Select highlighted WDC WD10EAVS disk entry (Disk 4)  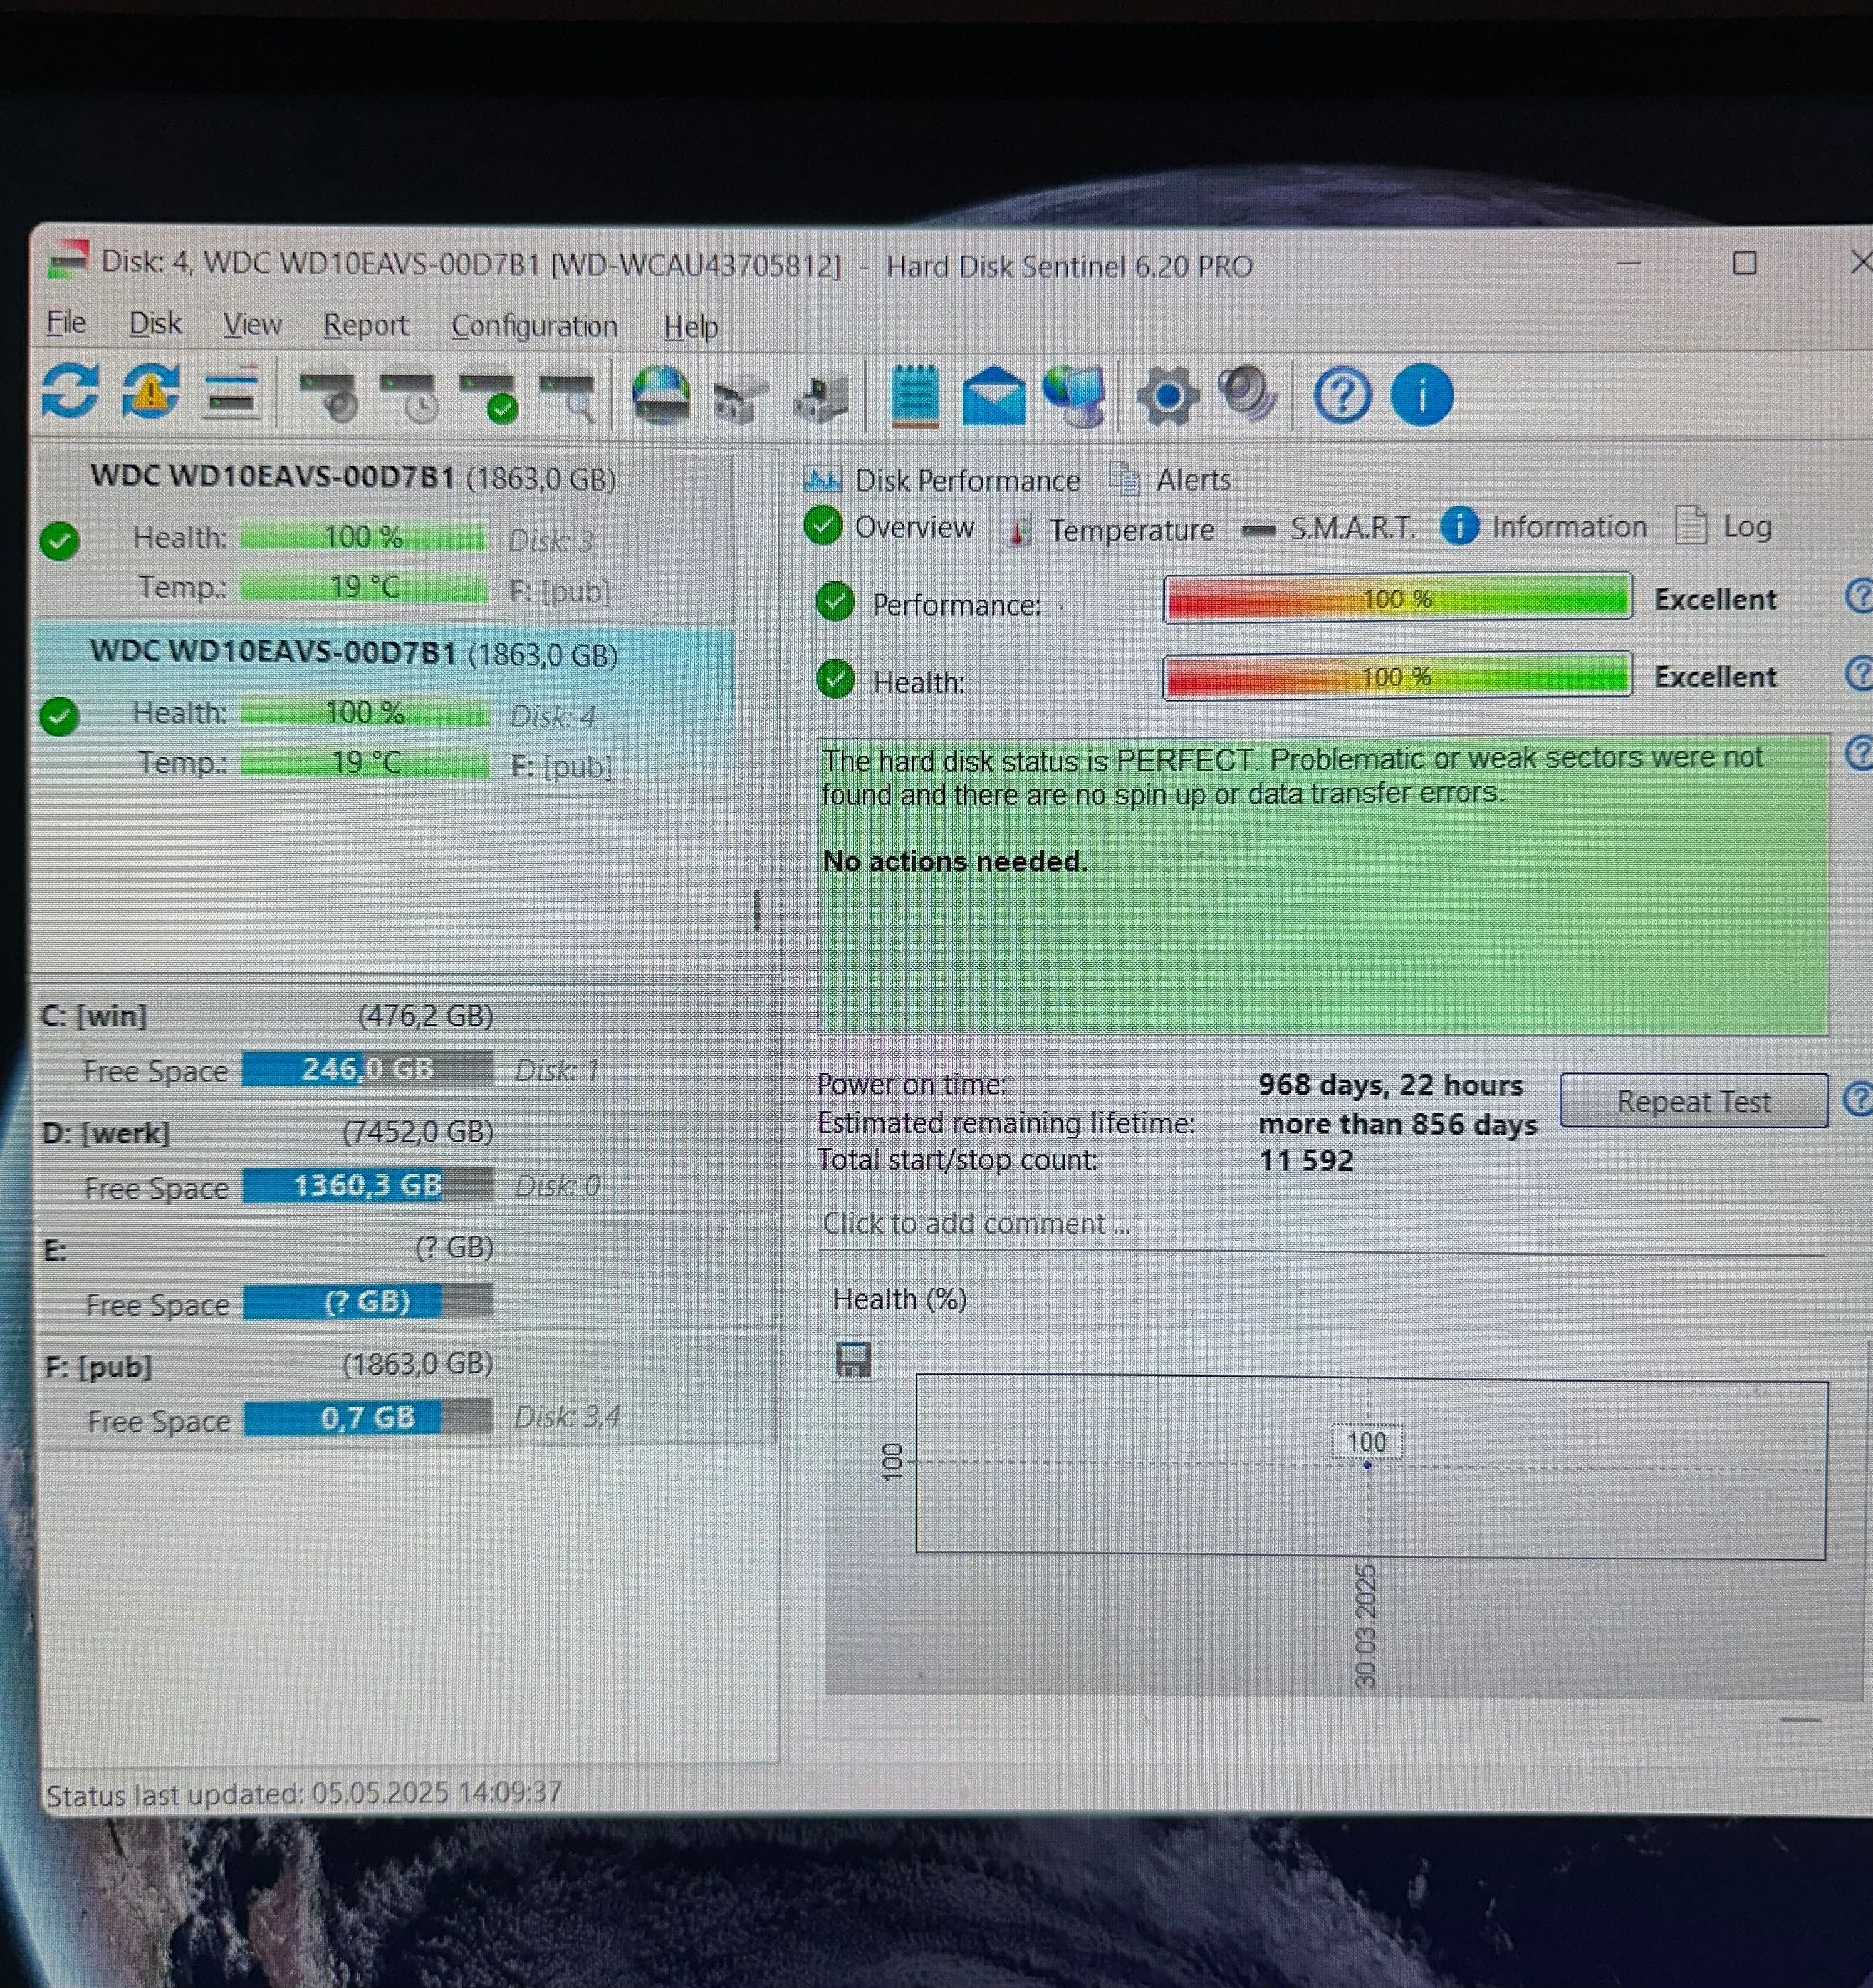(385, 709)
